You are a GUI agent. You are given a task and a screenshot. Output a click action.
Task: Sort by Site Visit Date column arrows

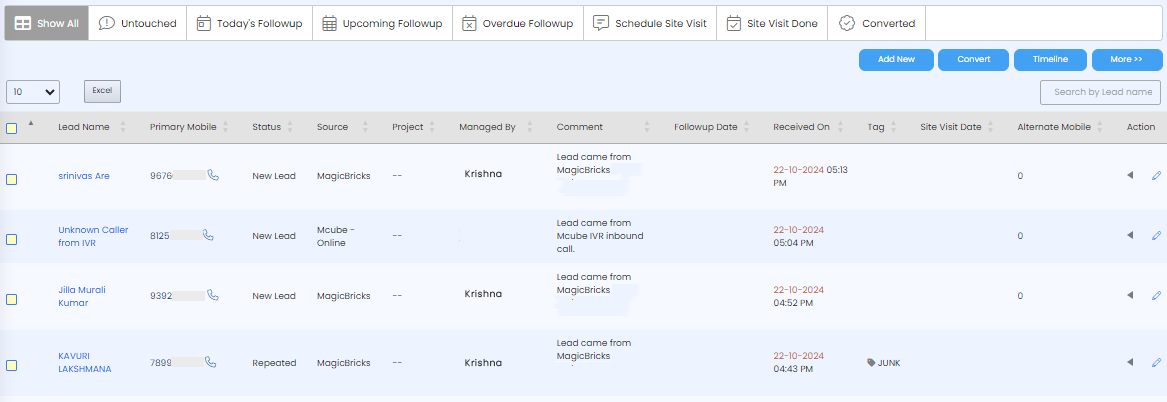(991, 127)
